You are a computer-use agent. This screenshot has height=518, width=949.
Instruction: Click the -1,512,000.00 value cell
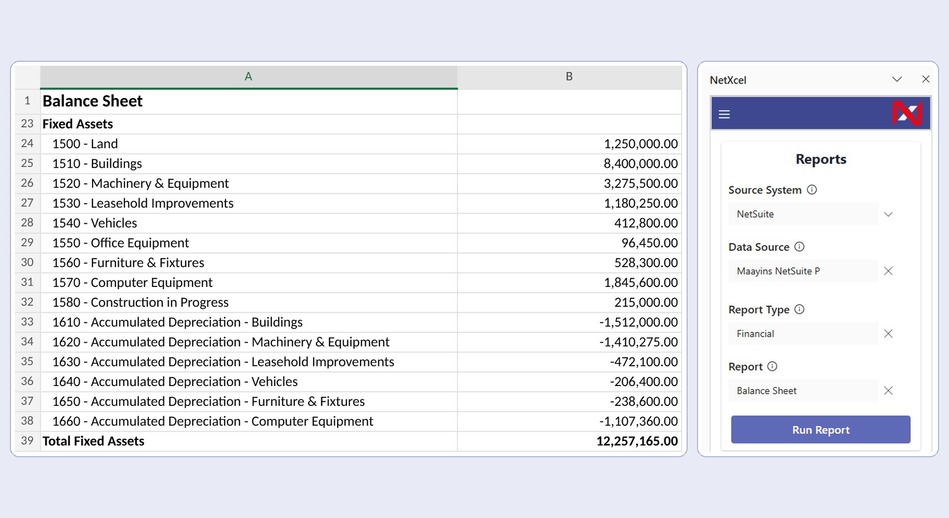click(570, 322)
